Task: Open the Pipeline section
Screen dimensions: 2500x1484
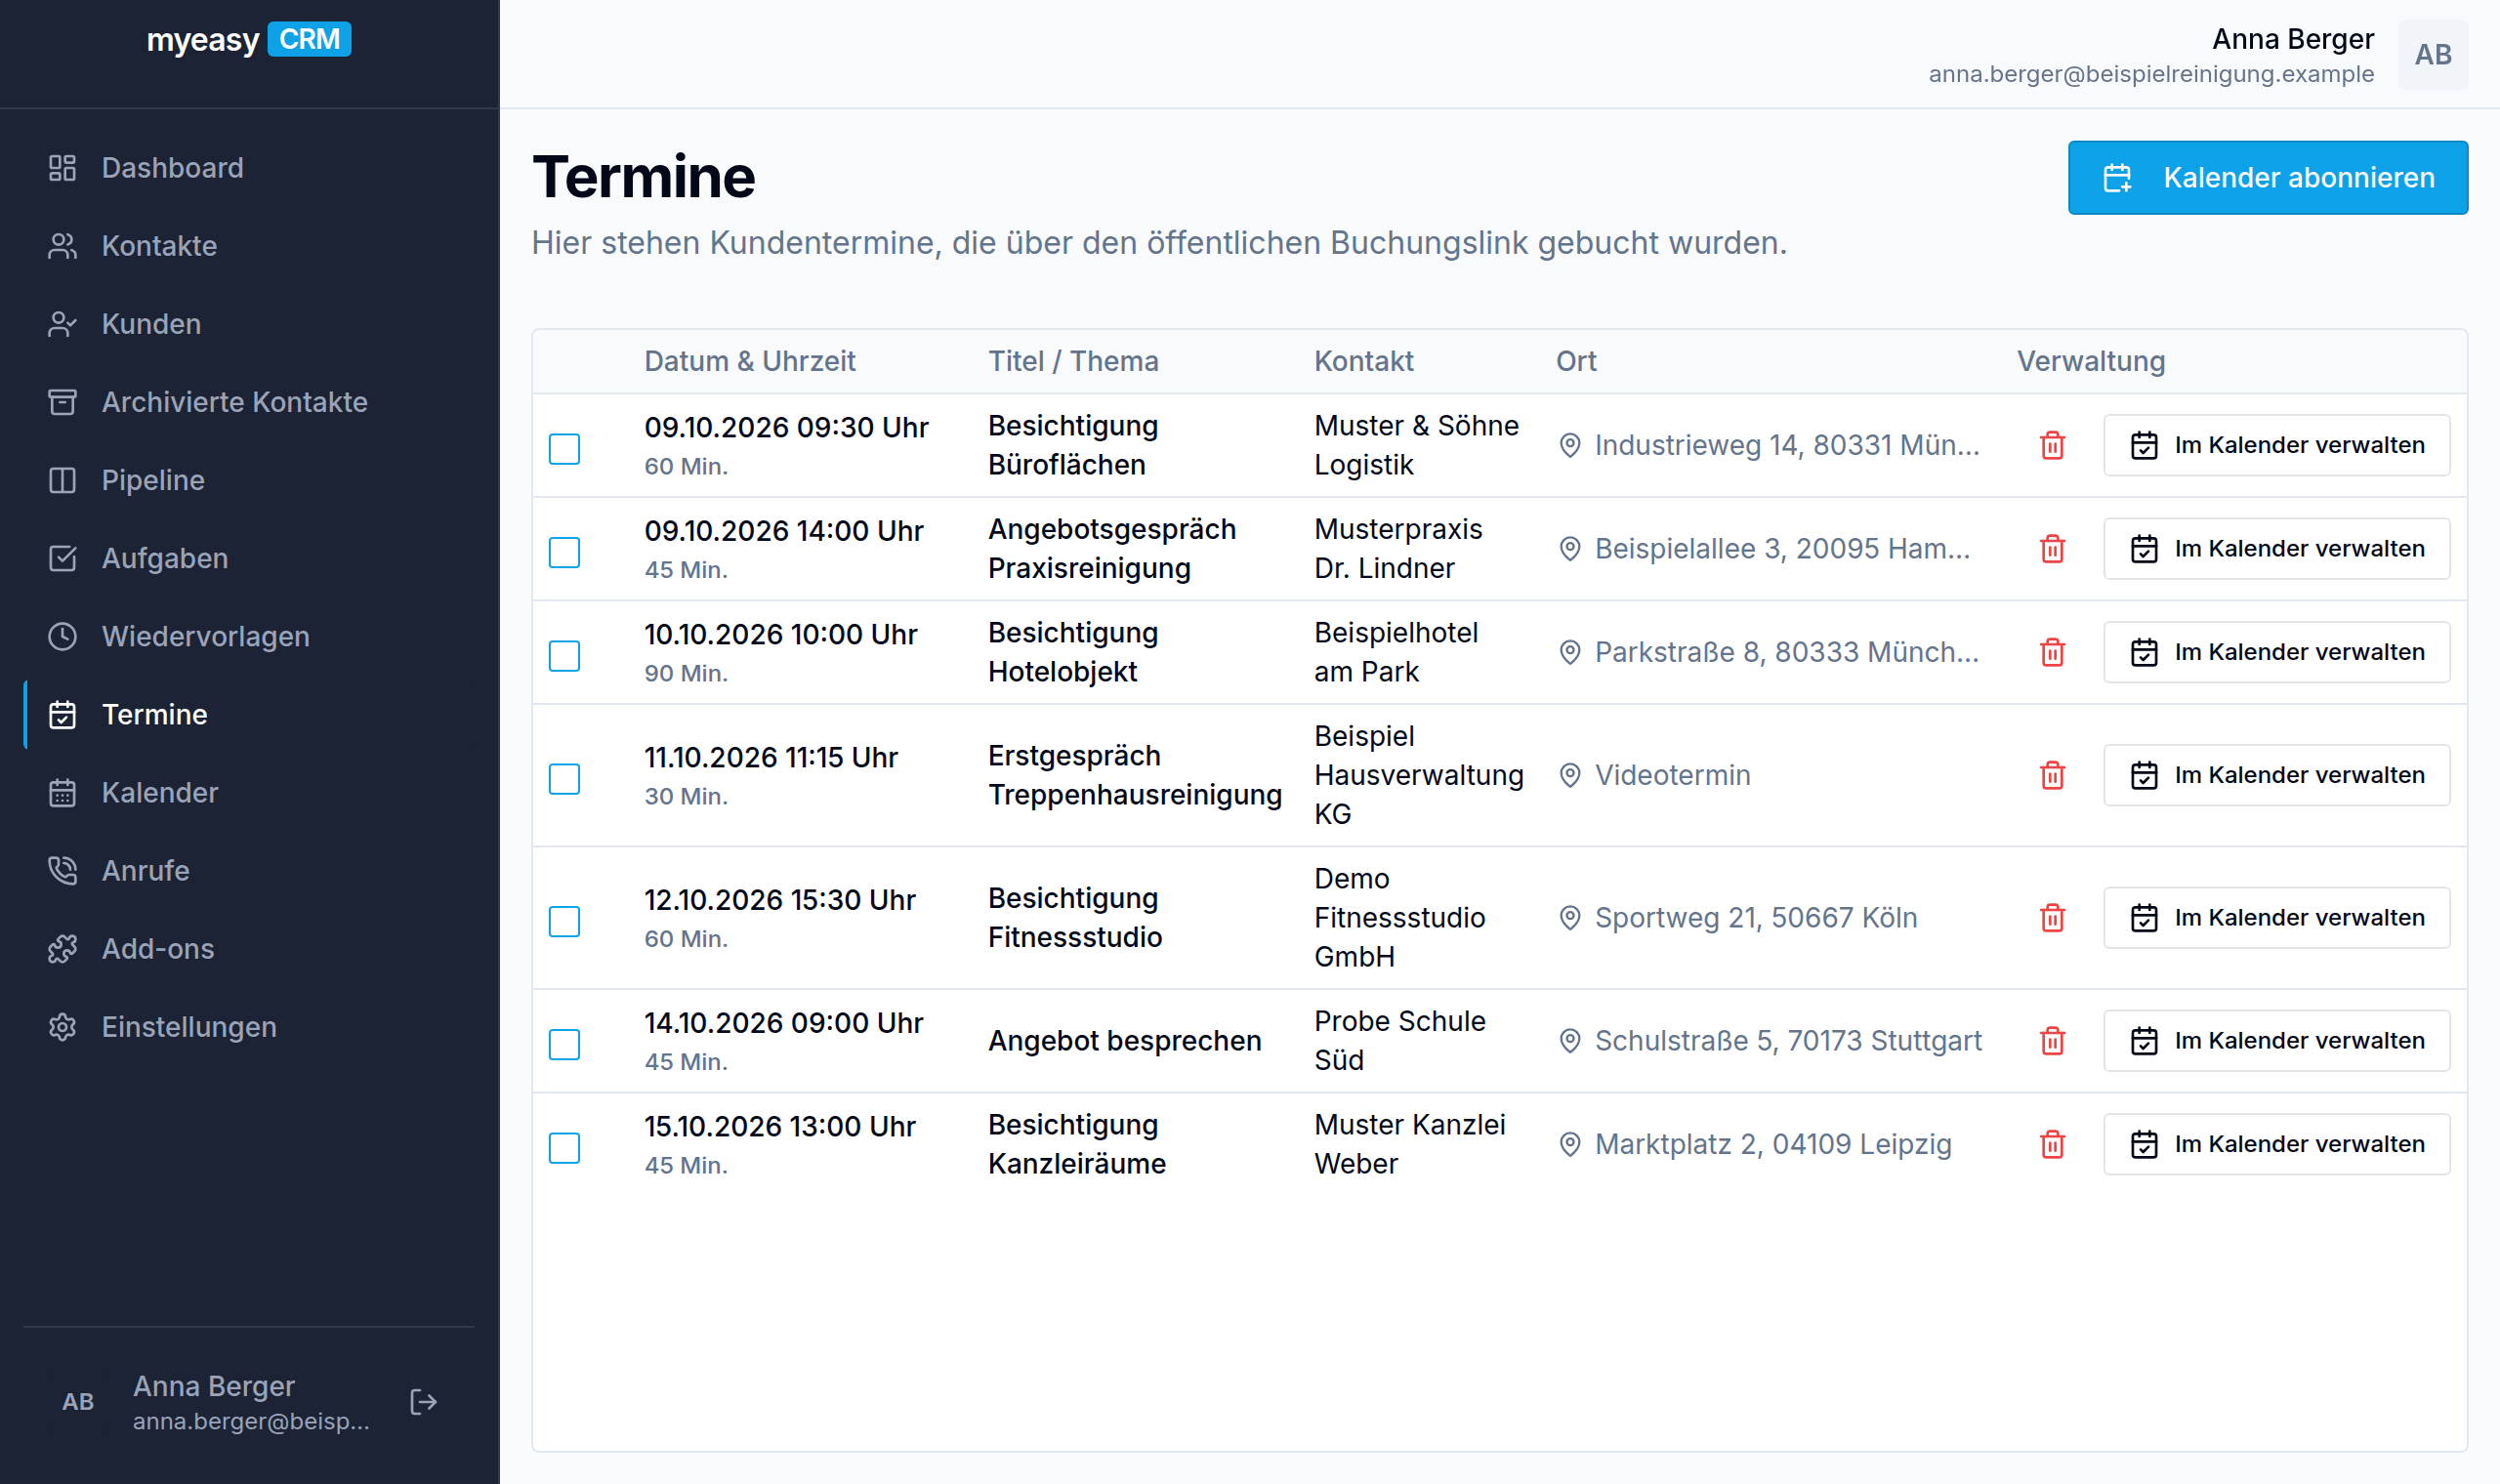Action: click(x=249, y=480)
